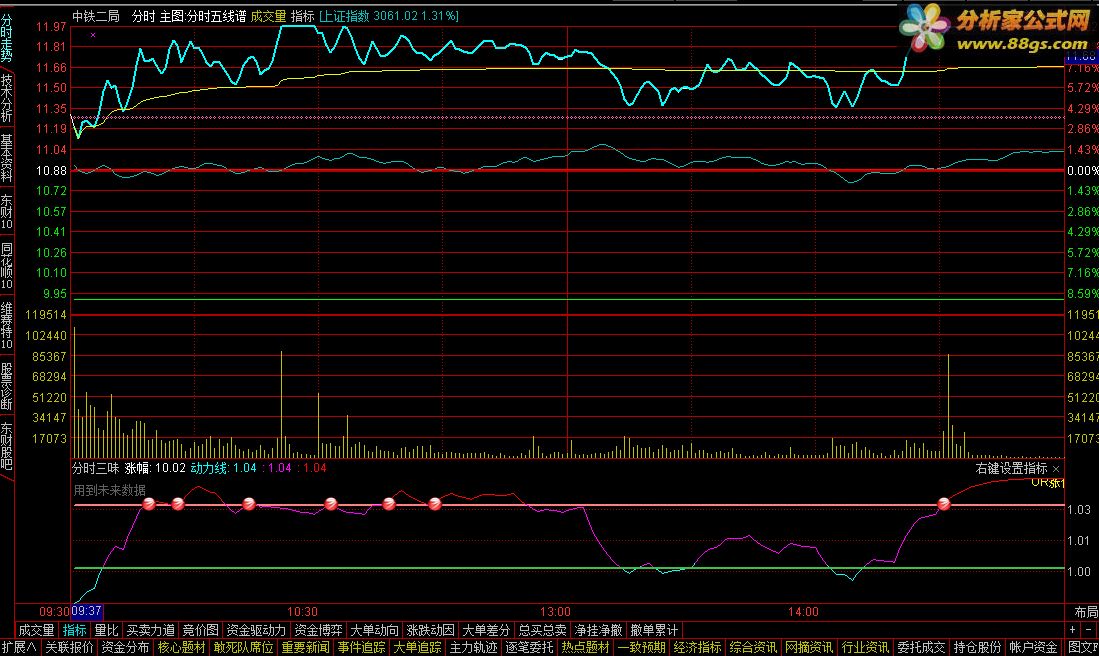Show the 帐户资金 panel tab
1099x656 pixels.
coord(1035,648)
